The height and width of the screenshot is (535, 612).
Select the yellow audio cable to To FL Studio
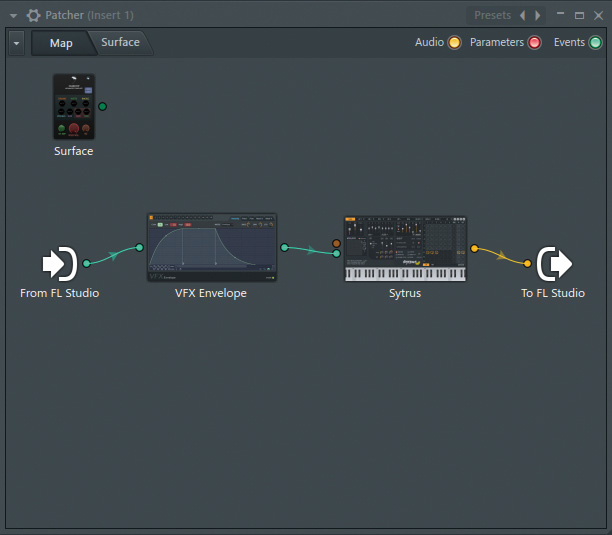[501, 256]
